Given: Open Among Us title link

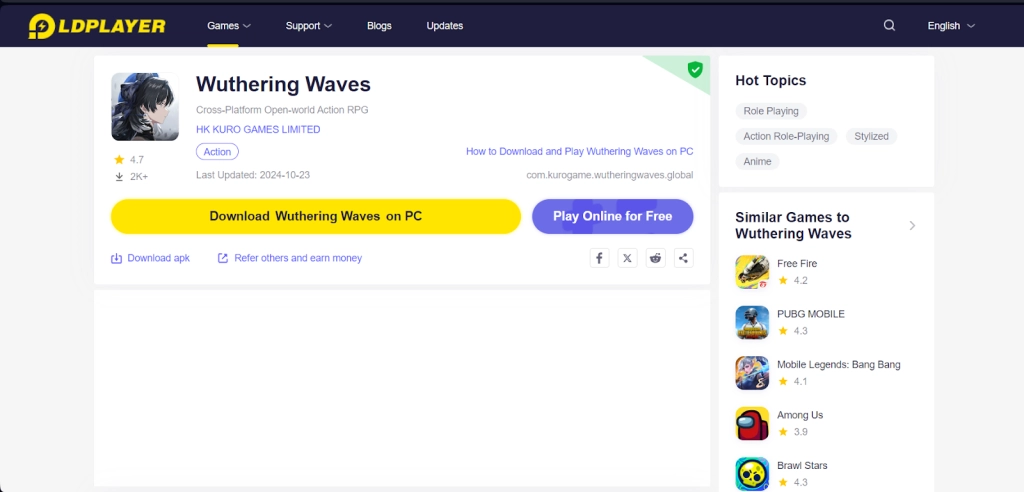Looking at the screenshot, I should point(800,415).
